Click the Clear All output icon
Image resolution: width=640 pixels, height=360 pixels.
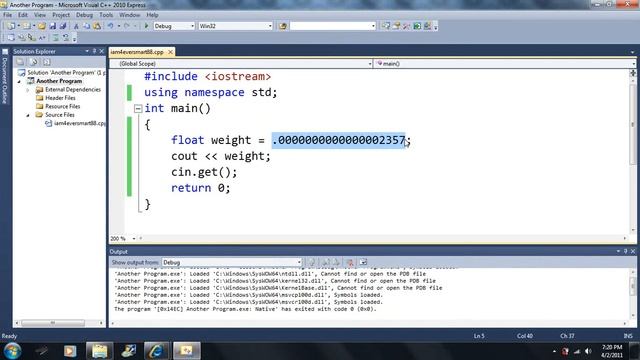click(350, 262)
